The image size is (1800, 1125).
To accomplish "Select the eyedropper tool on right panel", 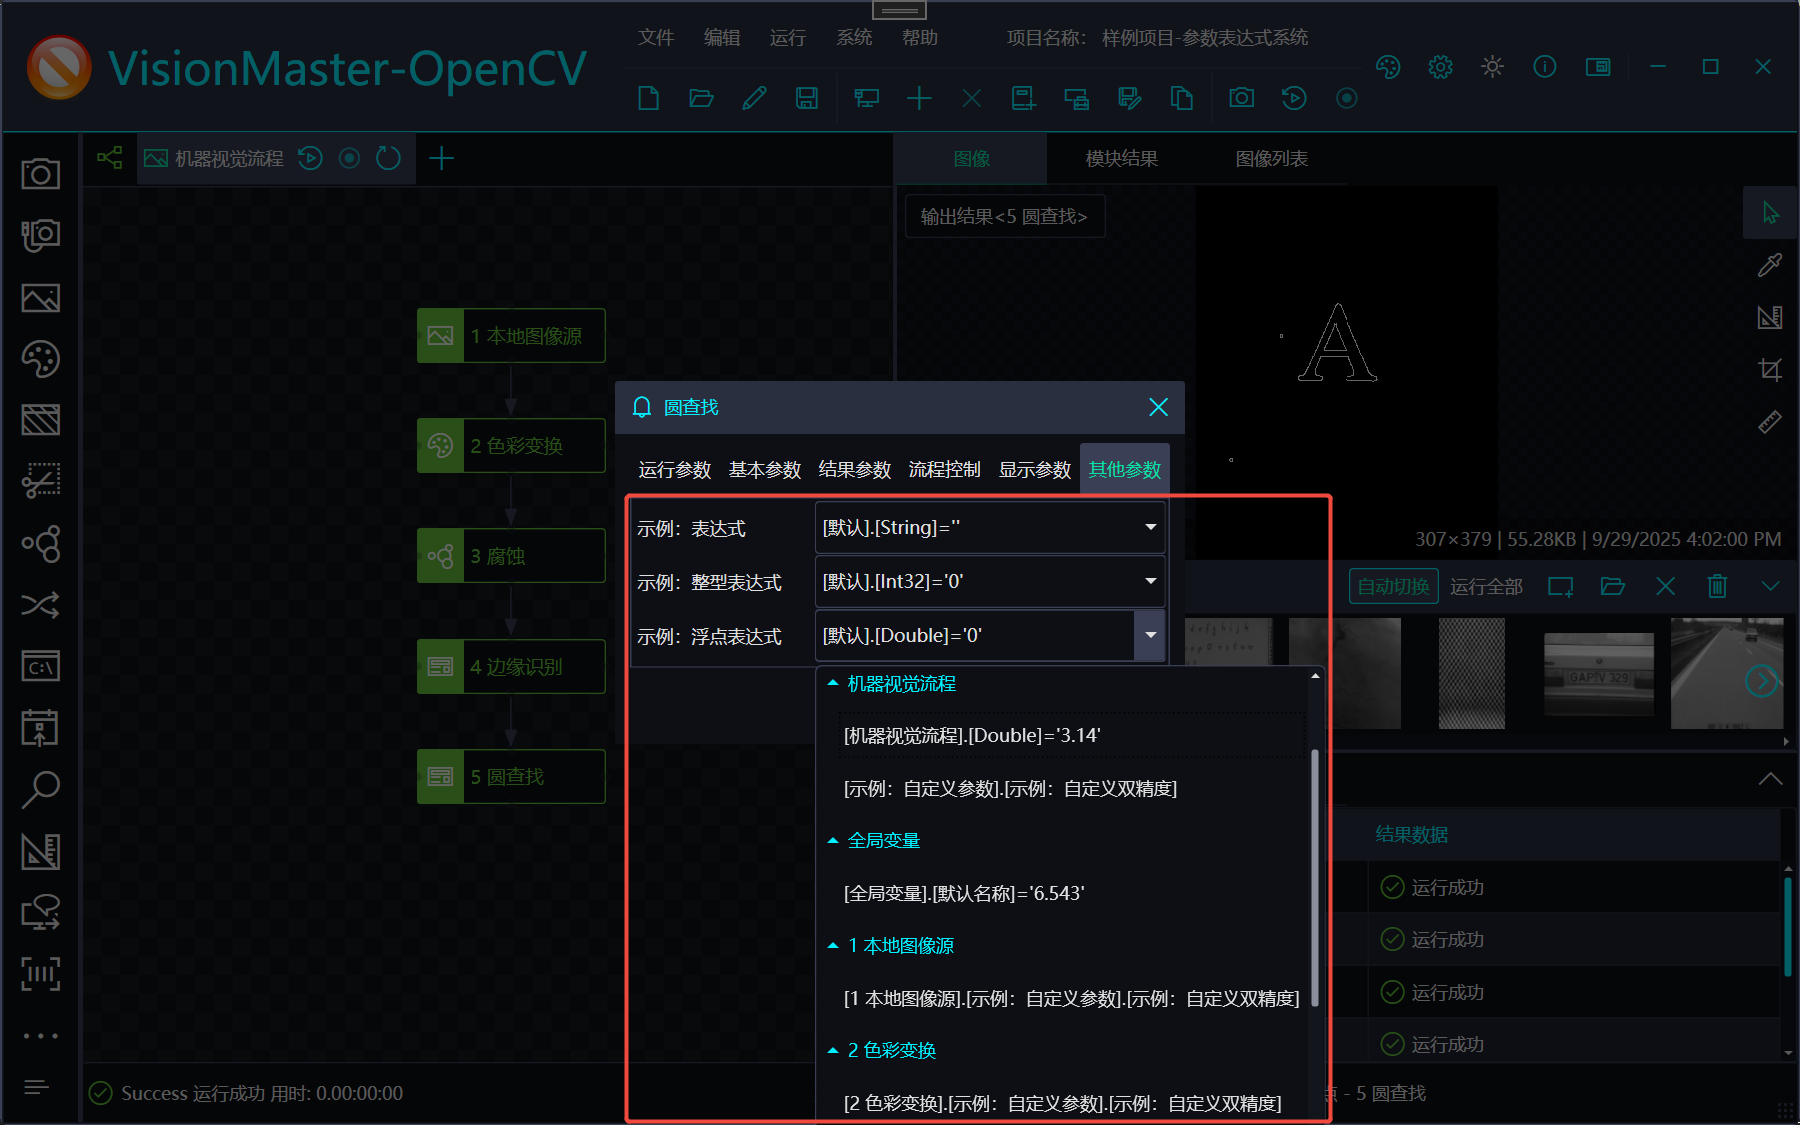I will tap(1770, 265).
